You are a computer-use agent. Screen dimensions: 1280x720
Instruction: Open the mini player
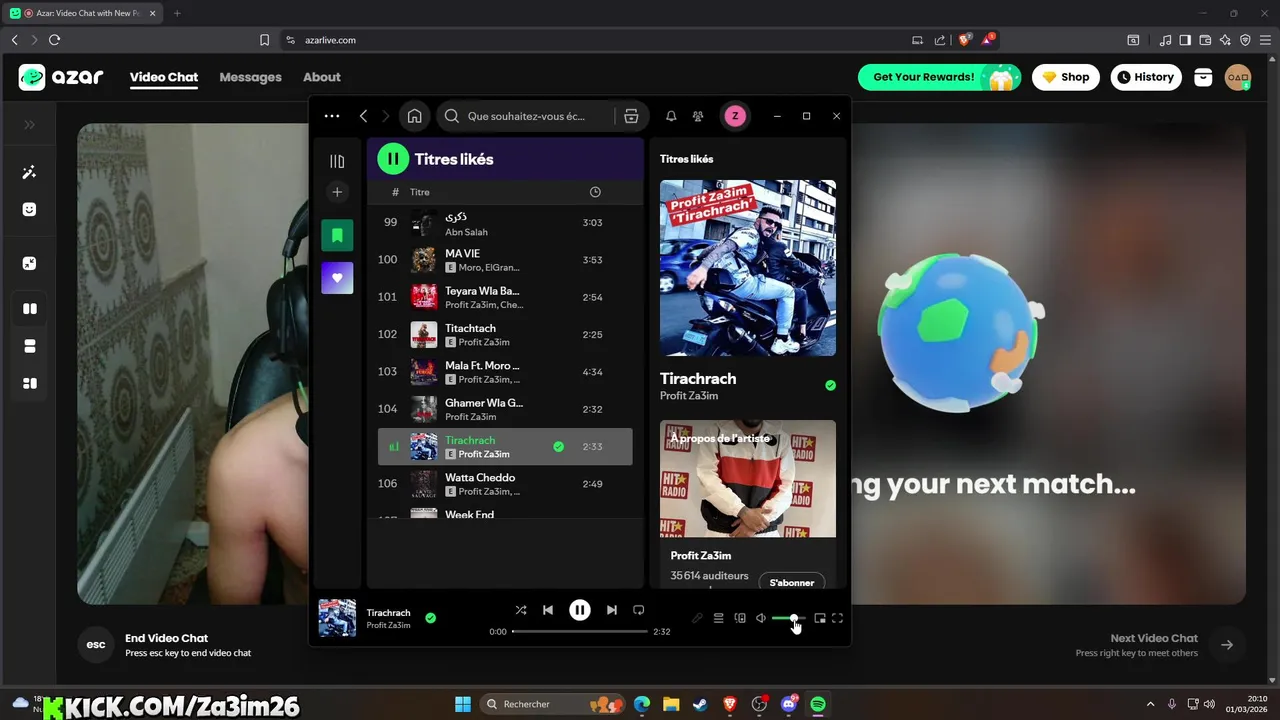click(820, 618)
